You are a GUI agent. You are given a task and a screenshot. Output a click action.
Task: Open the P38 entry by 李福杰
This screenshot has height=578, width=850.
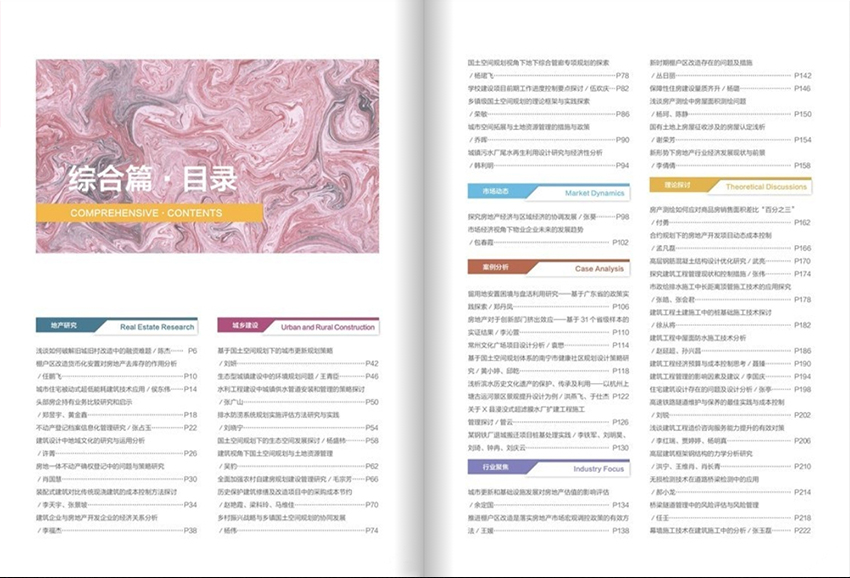[x=190, y=530]
